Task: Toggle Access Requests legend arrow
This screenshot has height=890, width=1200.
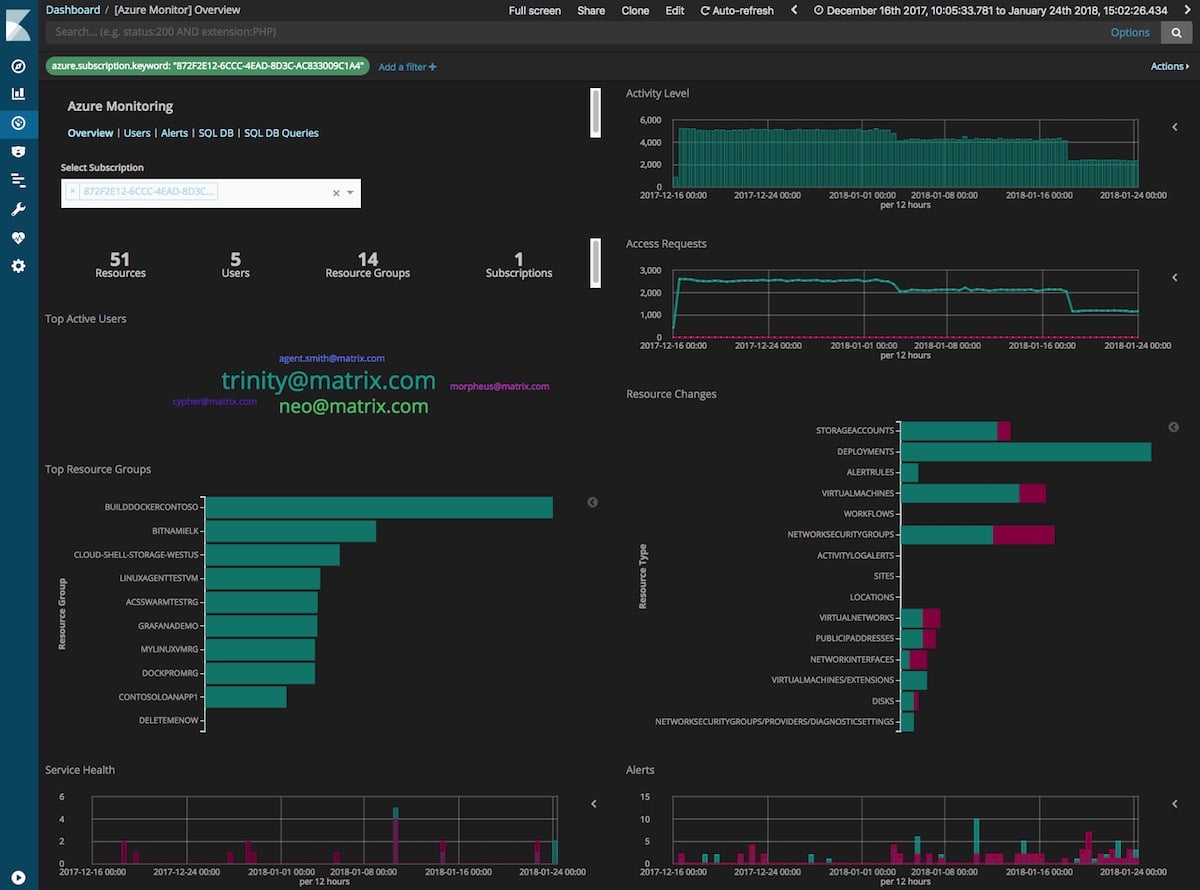Action: (x=1175, y=277)
